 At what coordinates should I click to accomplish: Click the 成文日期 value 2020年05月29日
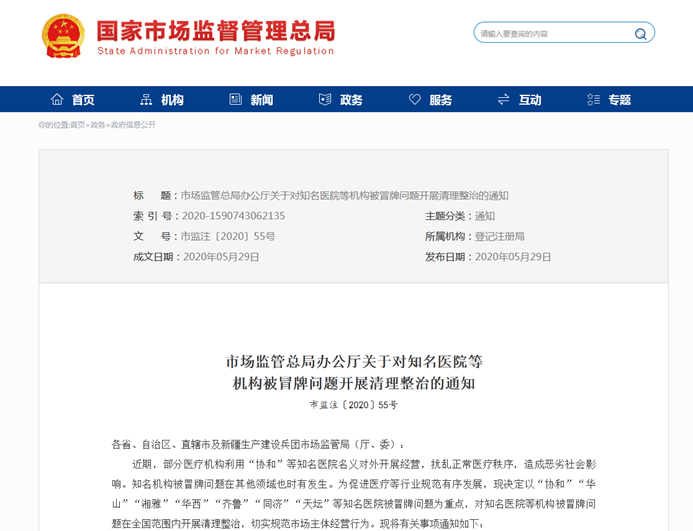tap(221, 257)
